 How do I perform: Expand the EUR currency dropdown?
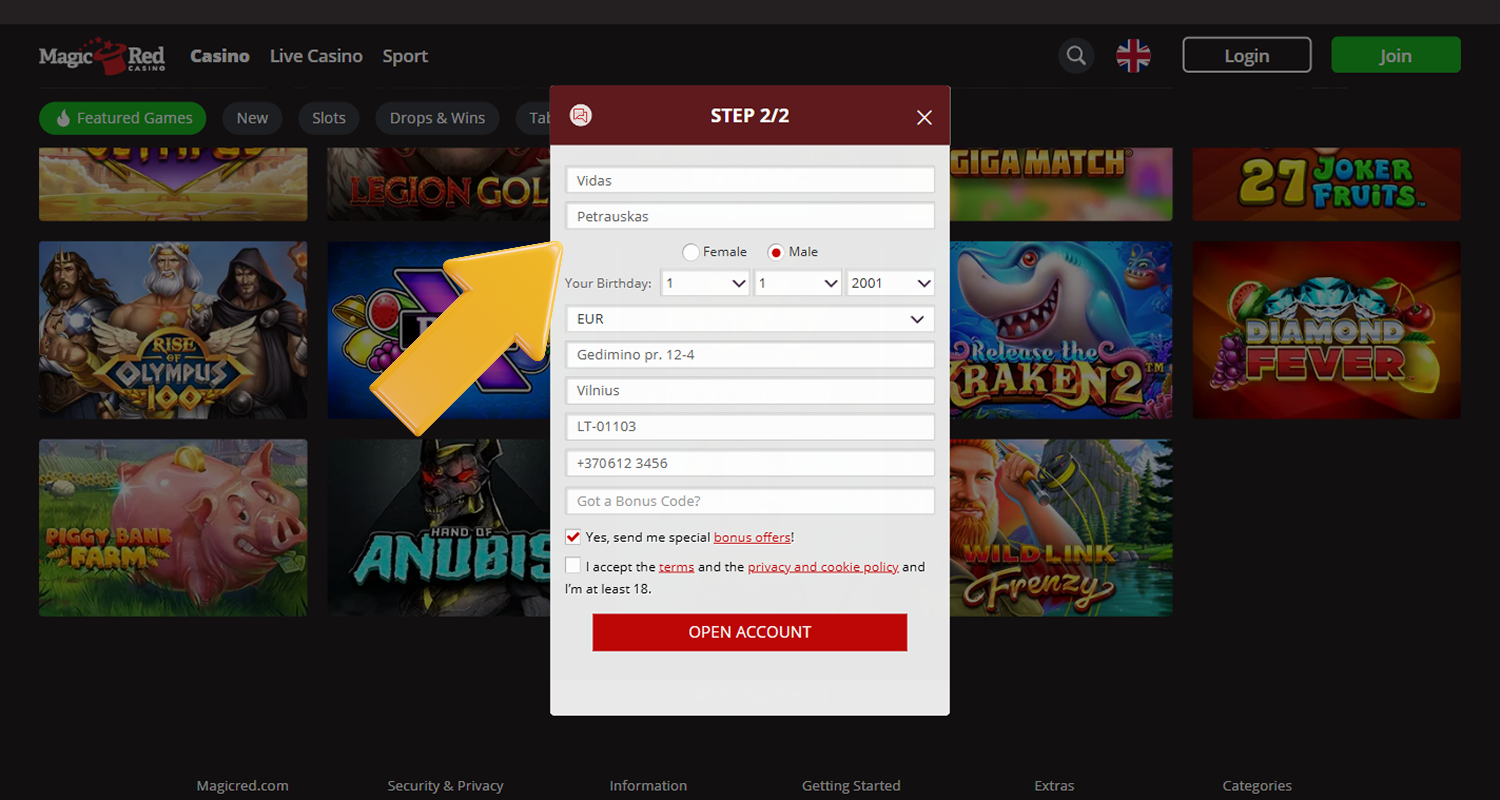coord(750,319)
